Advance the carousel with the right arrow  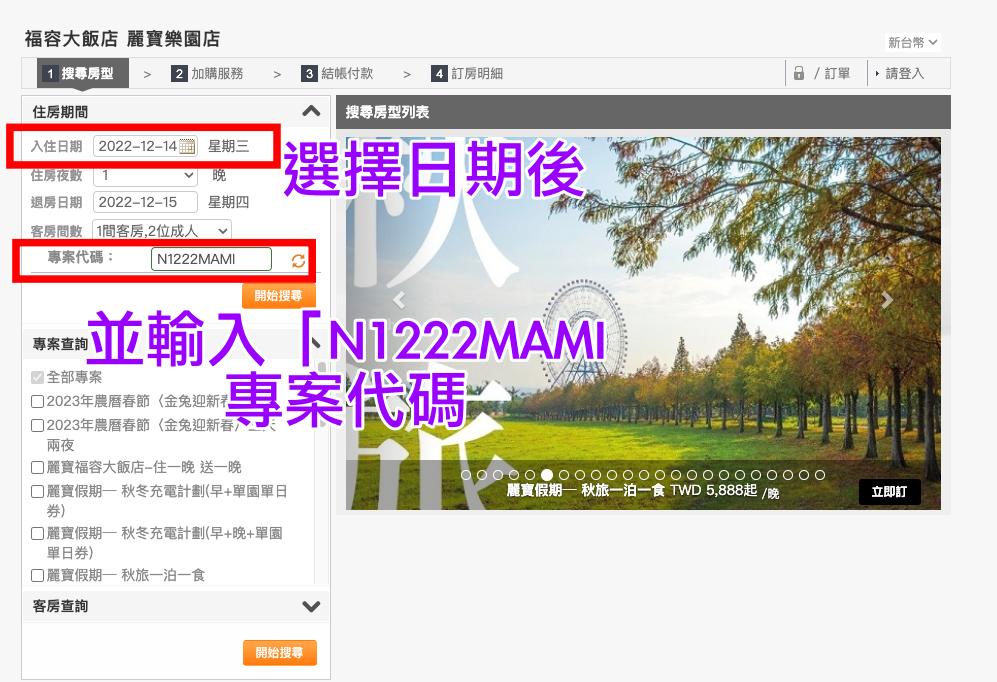point(886,299)
